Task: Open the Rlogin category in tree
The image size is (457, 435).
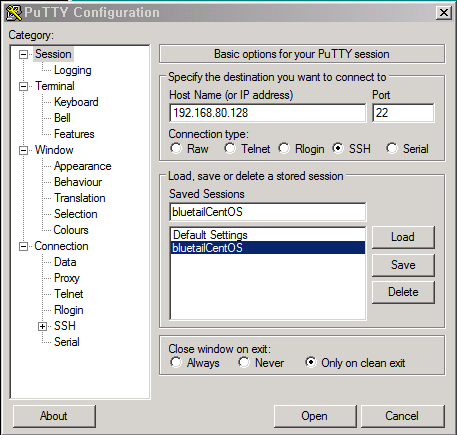Action: pyautogui.click(x=69, y=310)
